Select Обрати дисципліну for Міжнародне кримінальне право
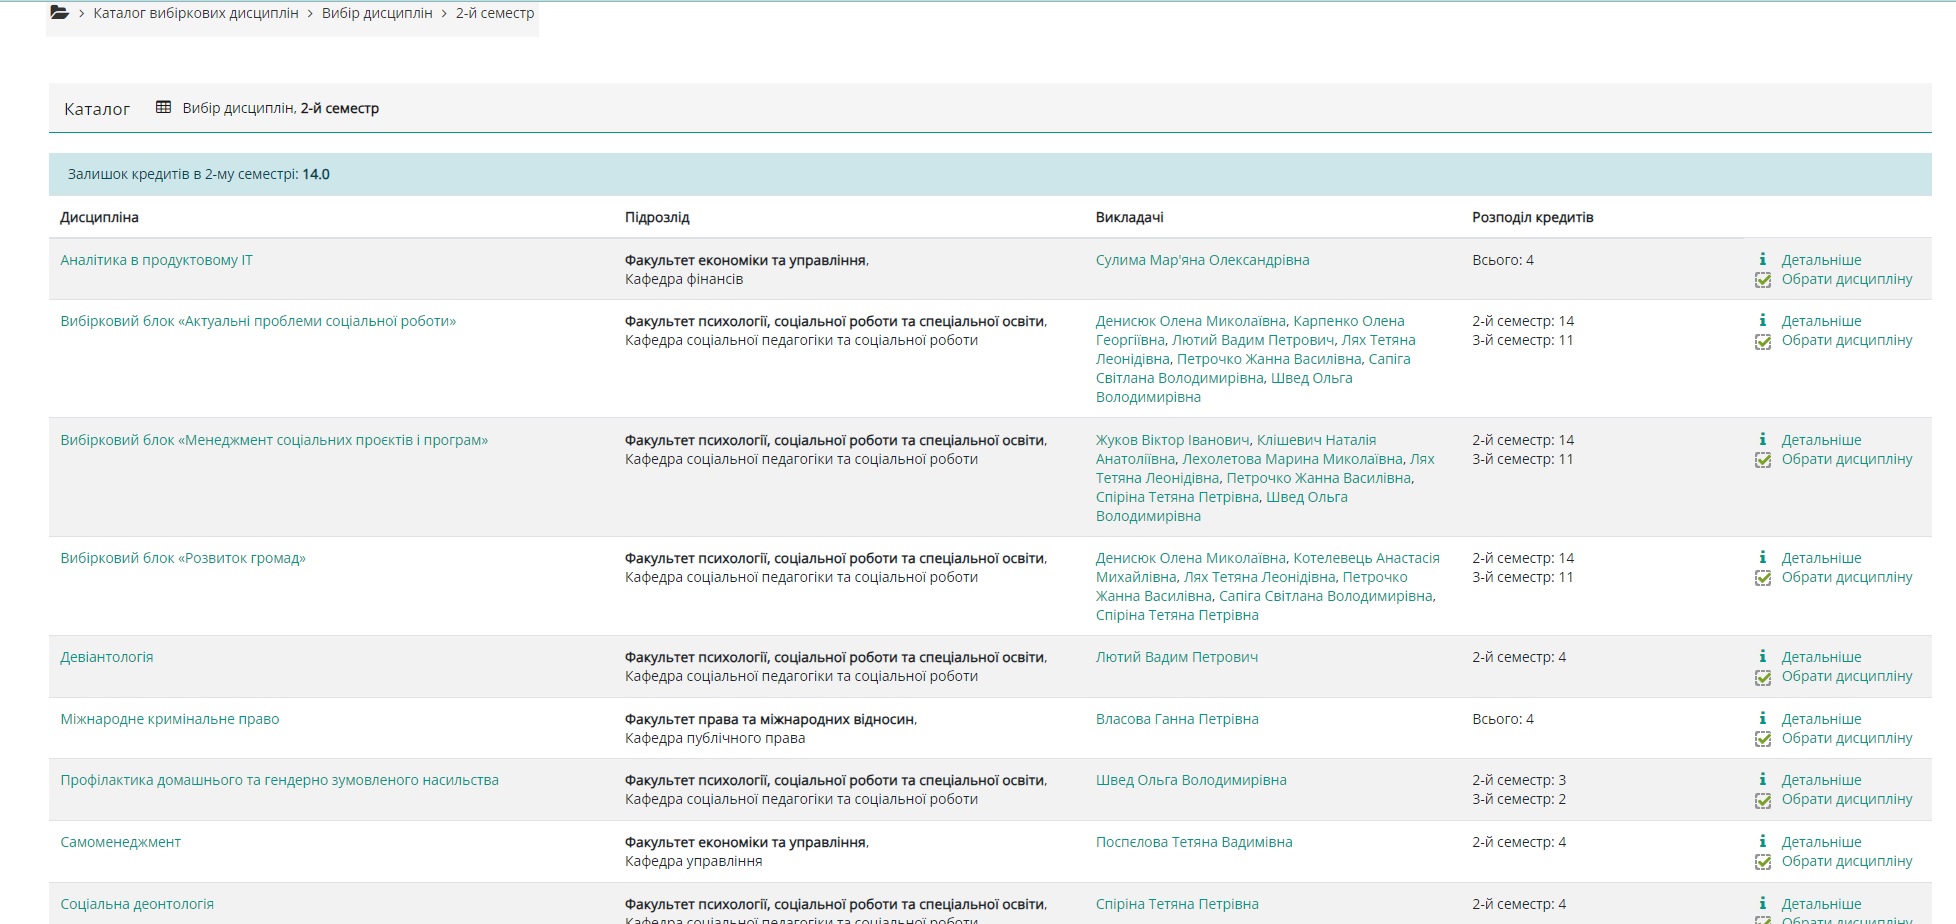 [1846, 738]
